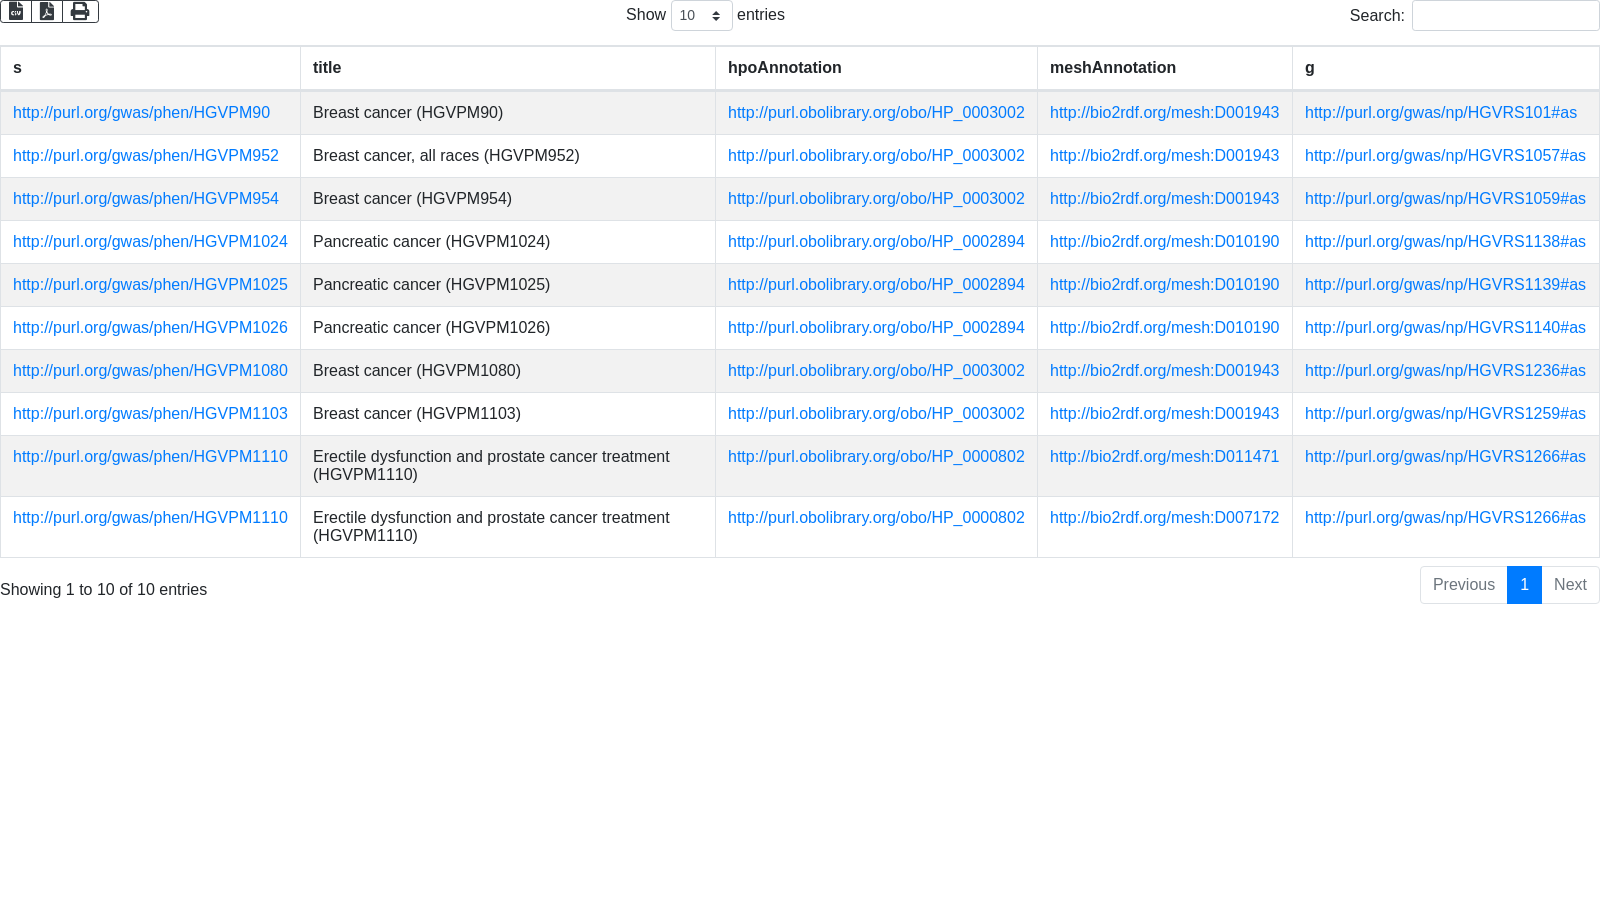
Task: Focus the Search input field
Action: click(x=1505, y=16)
